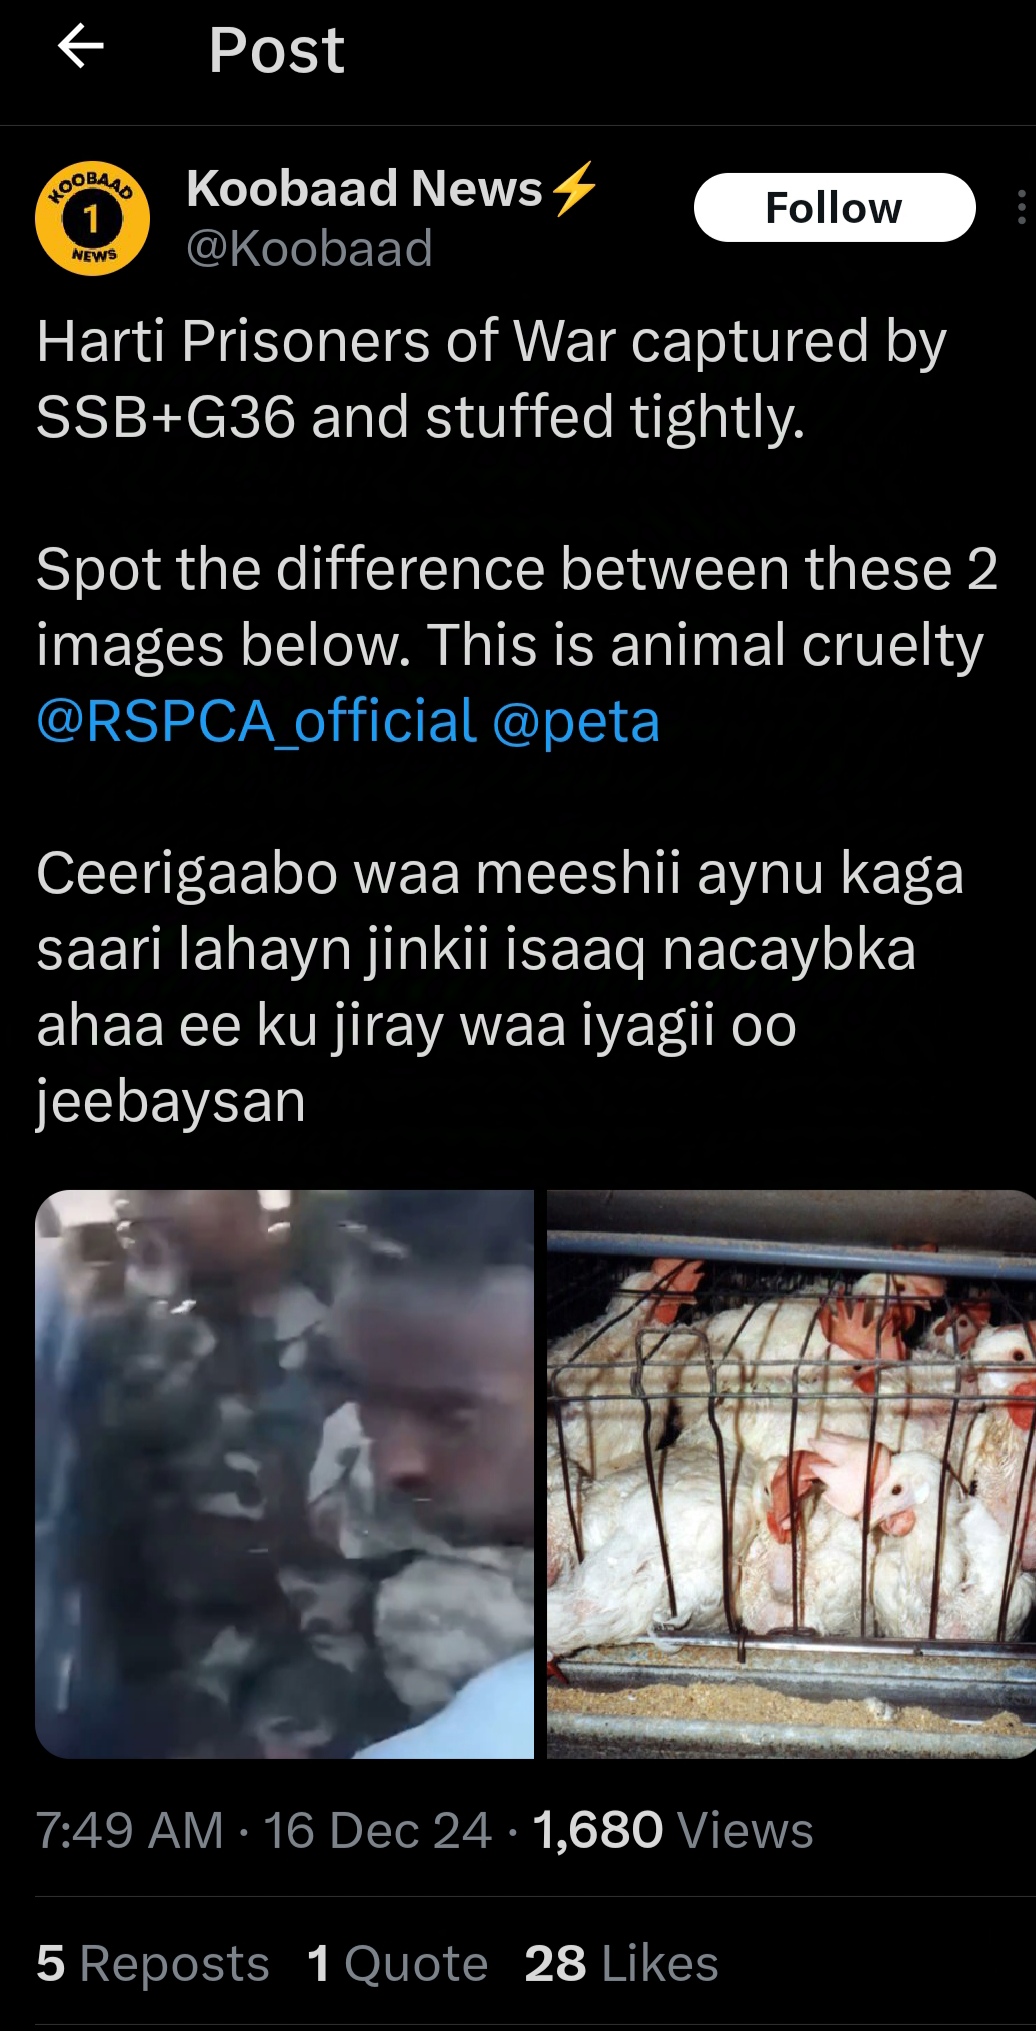Viewport: 1036px width, 2031px height.
Task: View the 5 Reposts list
Action: click(153, 1963)
